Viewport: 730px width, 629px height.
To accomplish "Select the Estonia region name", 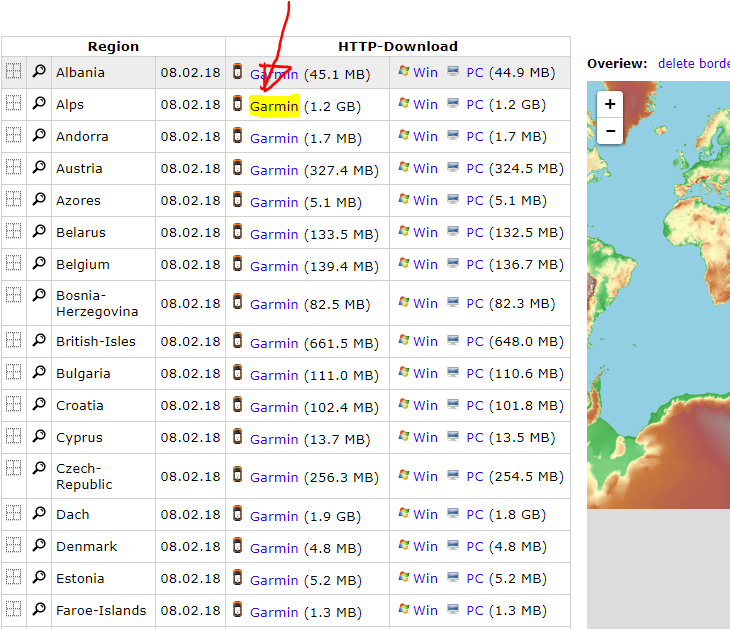I will pyautogui.click(x=80, y=578).
